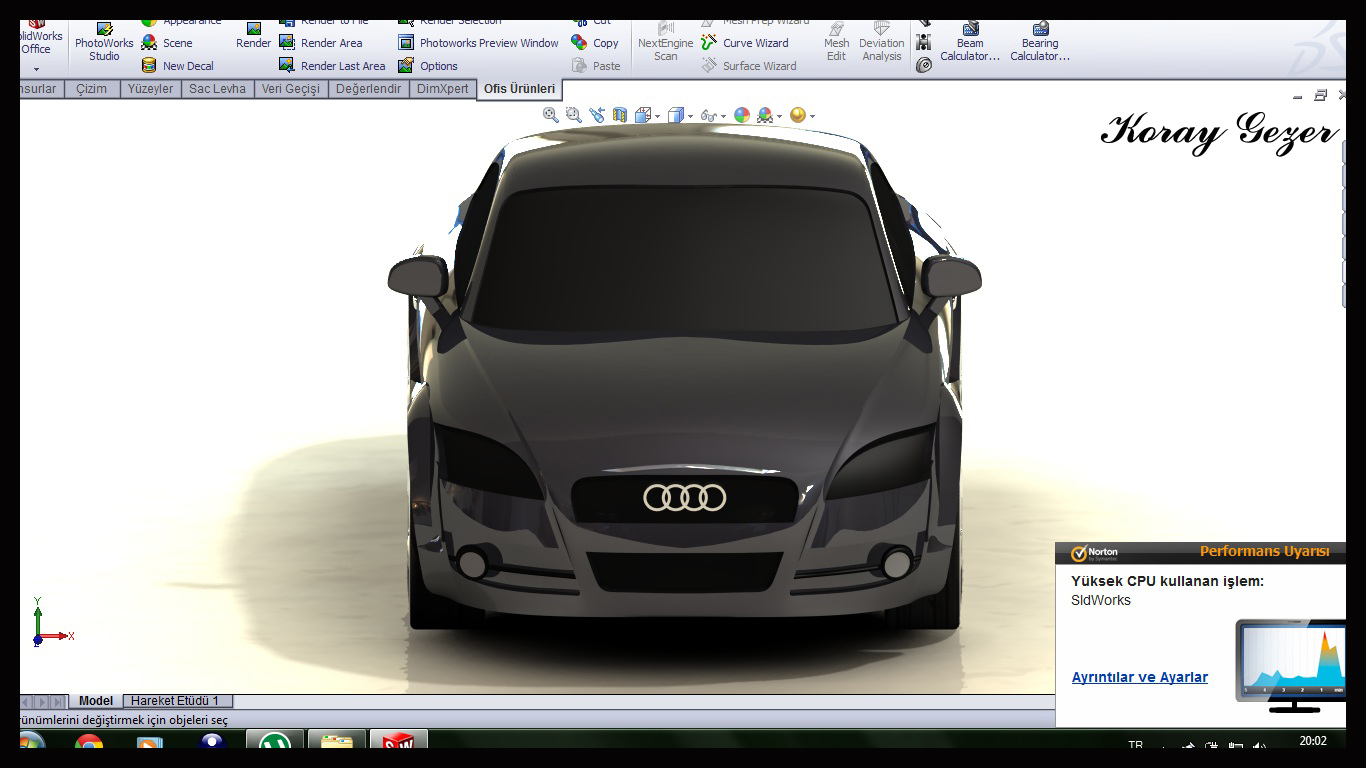Open Photoworks Preview Window
This screenshot has height=768, width=1366.
[x=479, y=43]
